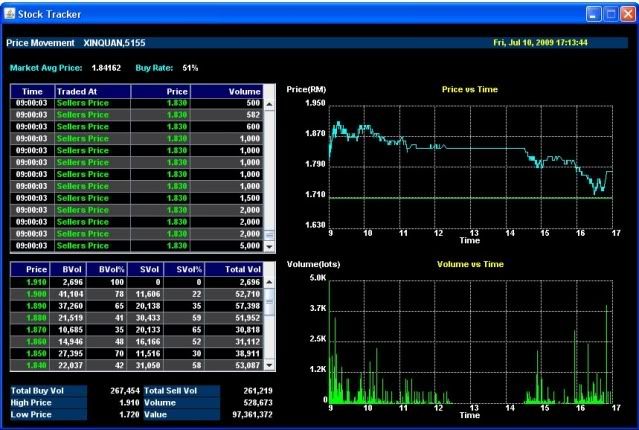This screenshot has height=430, width=639.
Task: Click the Java icon in the title bar
Action: [x=10, y=15]
